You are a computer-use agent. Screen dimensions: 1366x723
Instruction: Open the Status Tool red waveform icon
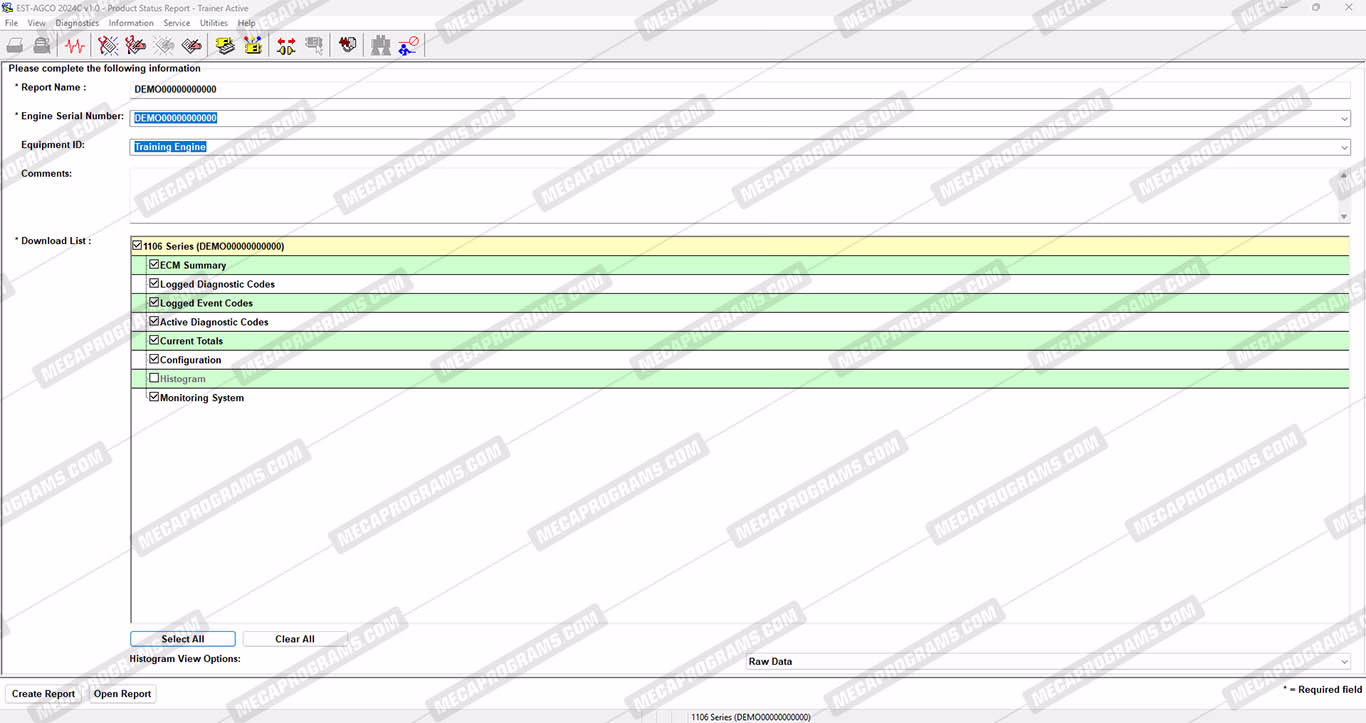tap(74, 45)
